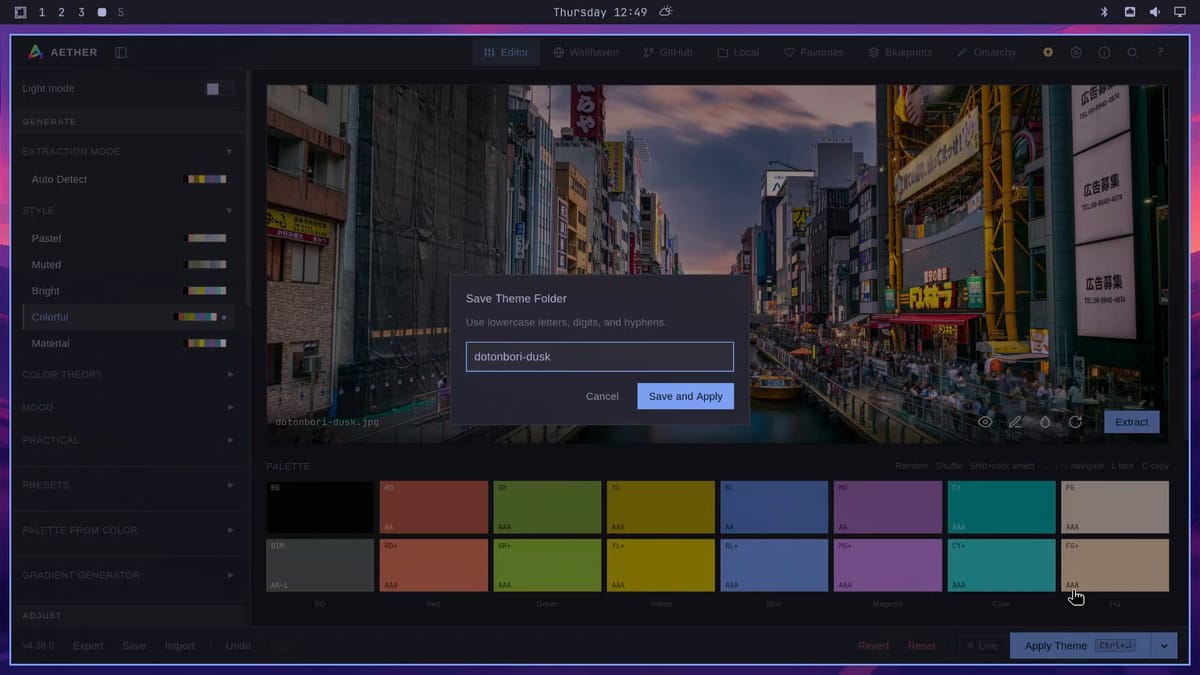Collapse the Extraction Mode section
1200x675 pixels.
pos(128,151)
